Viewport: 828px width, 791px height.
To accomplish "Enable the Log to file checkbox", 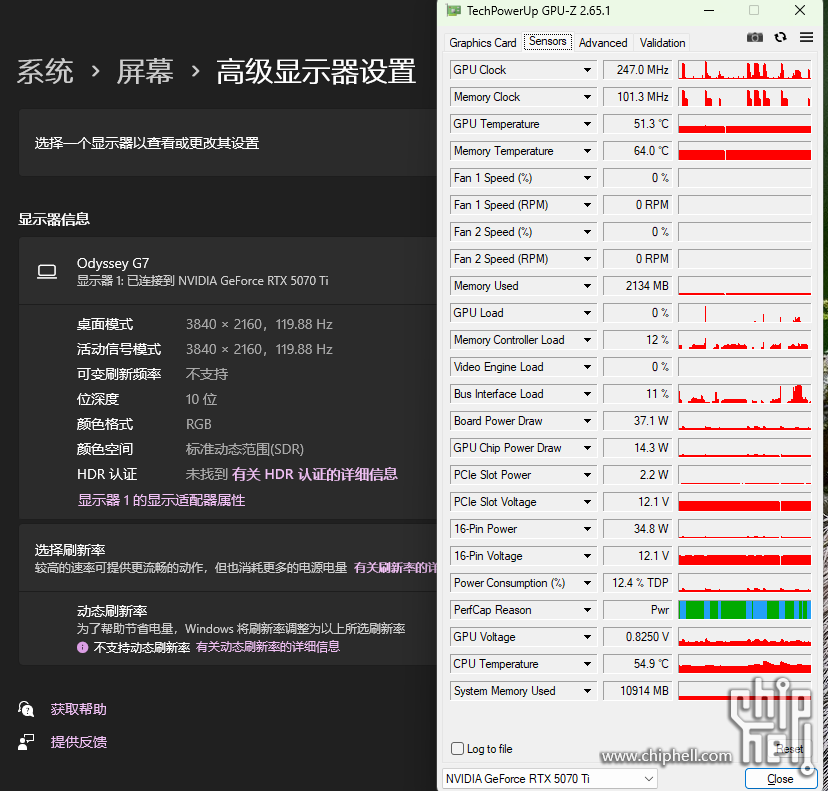I will (x=458, y=749).
